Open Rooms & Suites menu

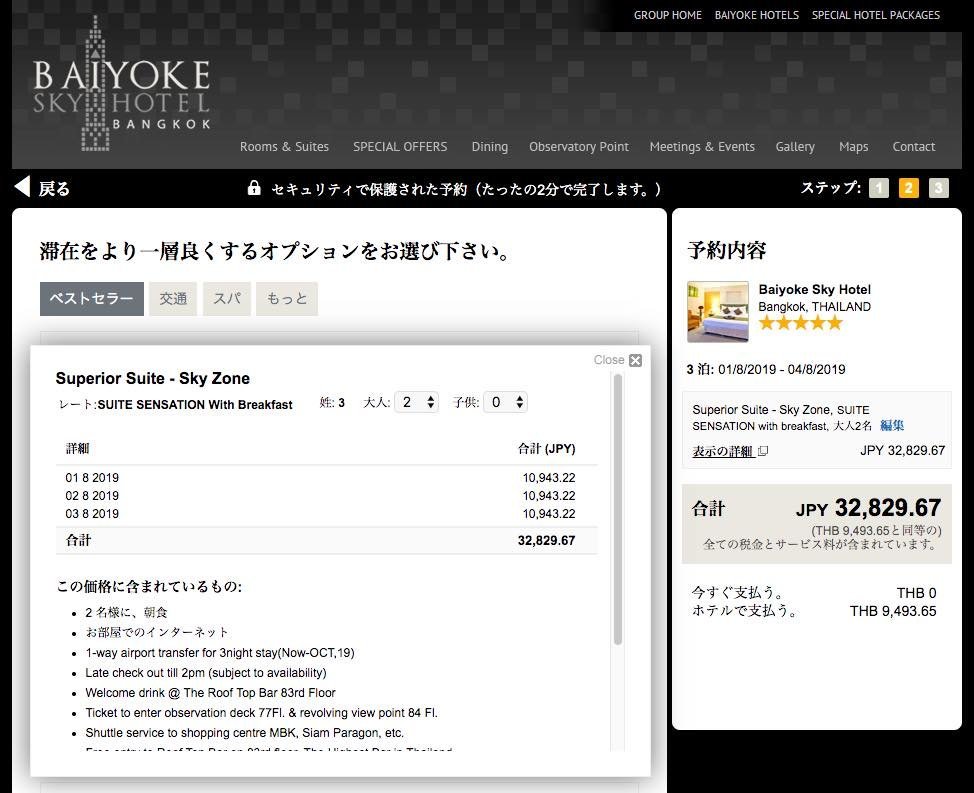(284, 147)
